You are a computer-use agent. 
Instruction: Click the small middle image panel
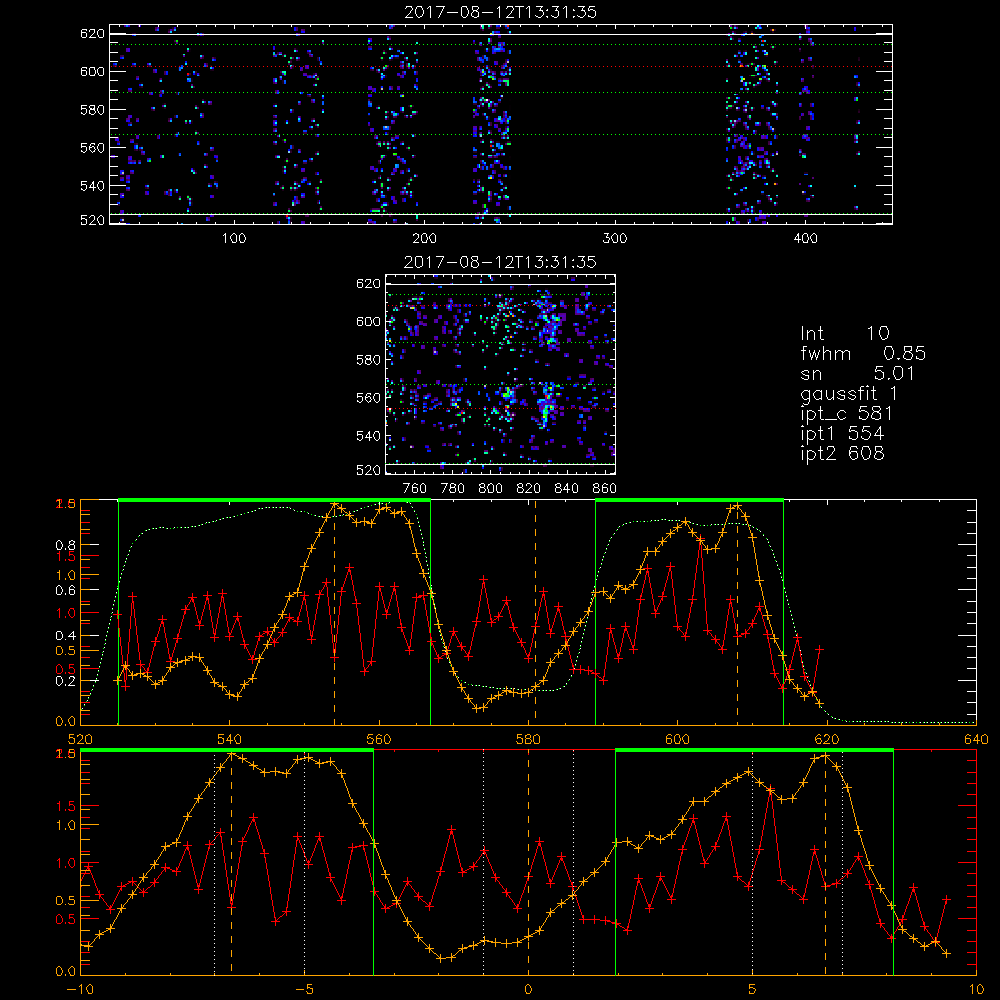click(500, 374)
